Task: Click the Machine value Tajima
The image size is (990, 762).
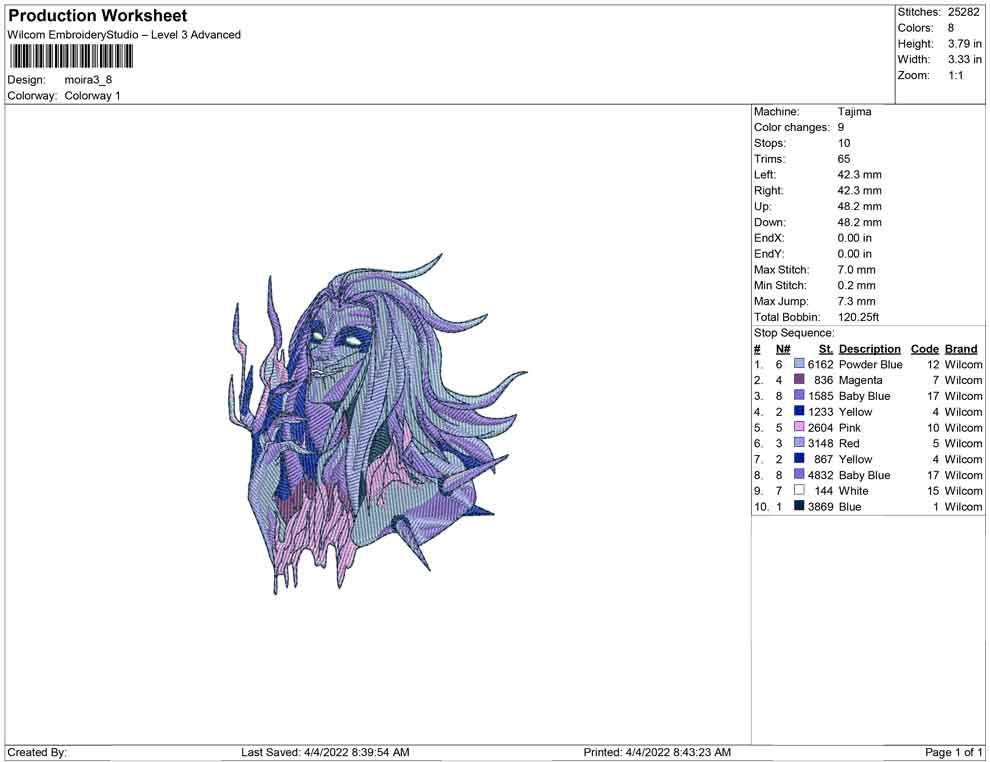Action: pos(854,111)
